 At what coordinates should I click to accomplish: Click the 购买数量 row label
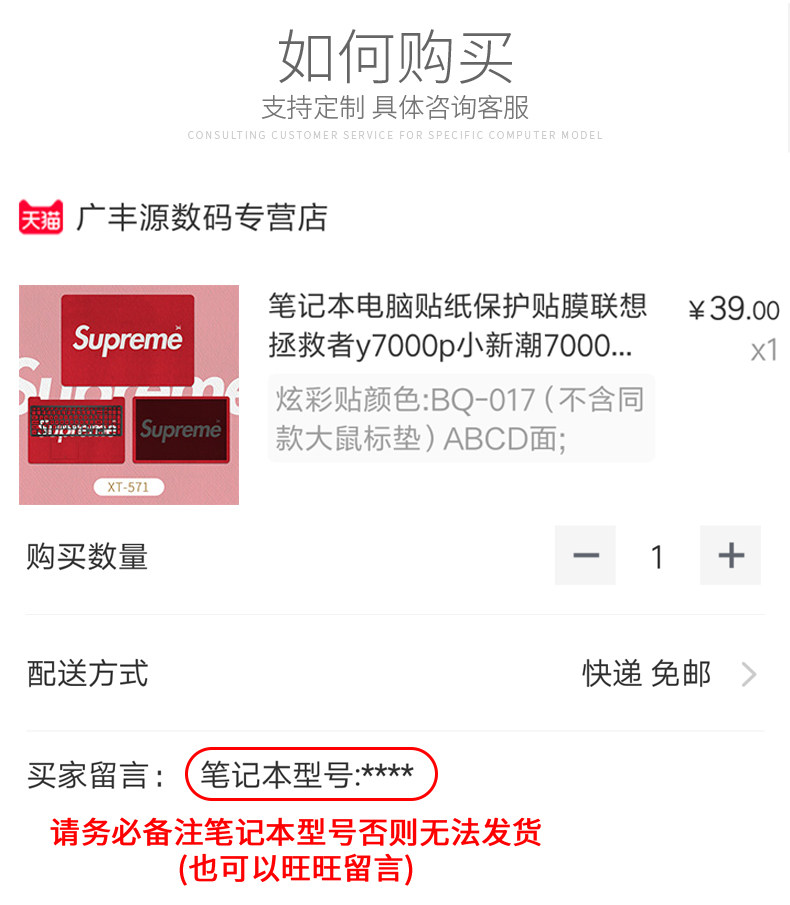(87, 556)
